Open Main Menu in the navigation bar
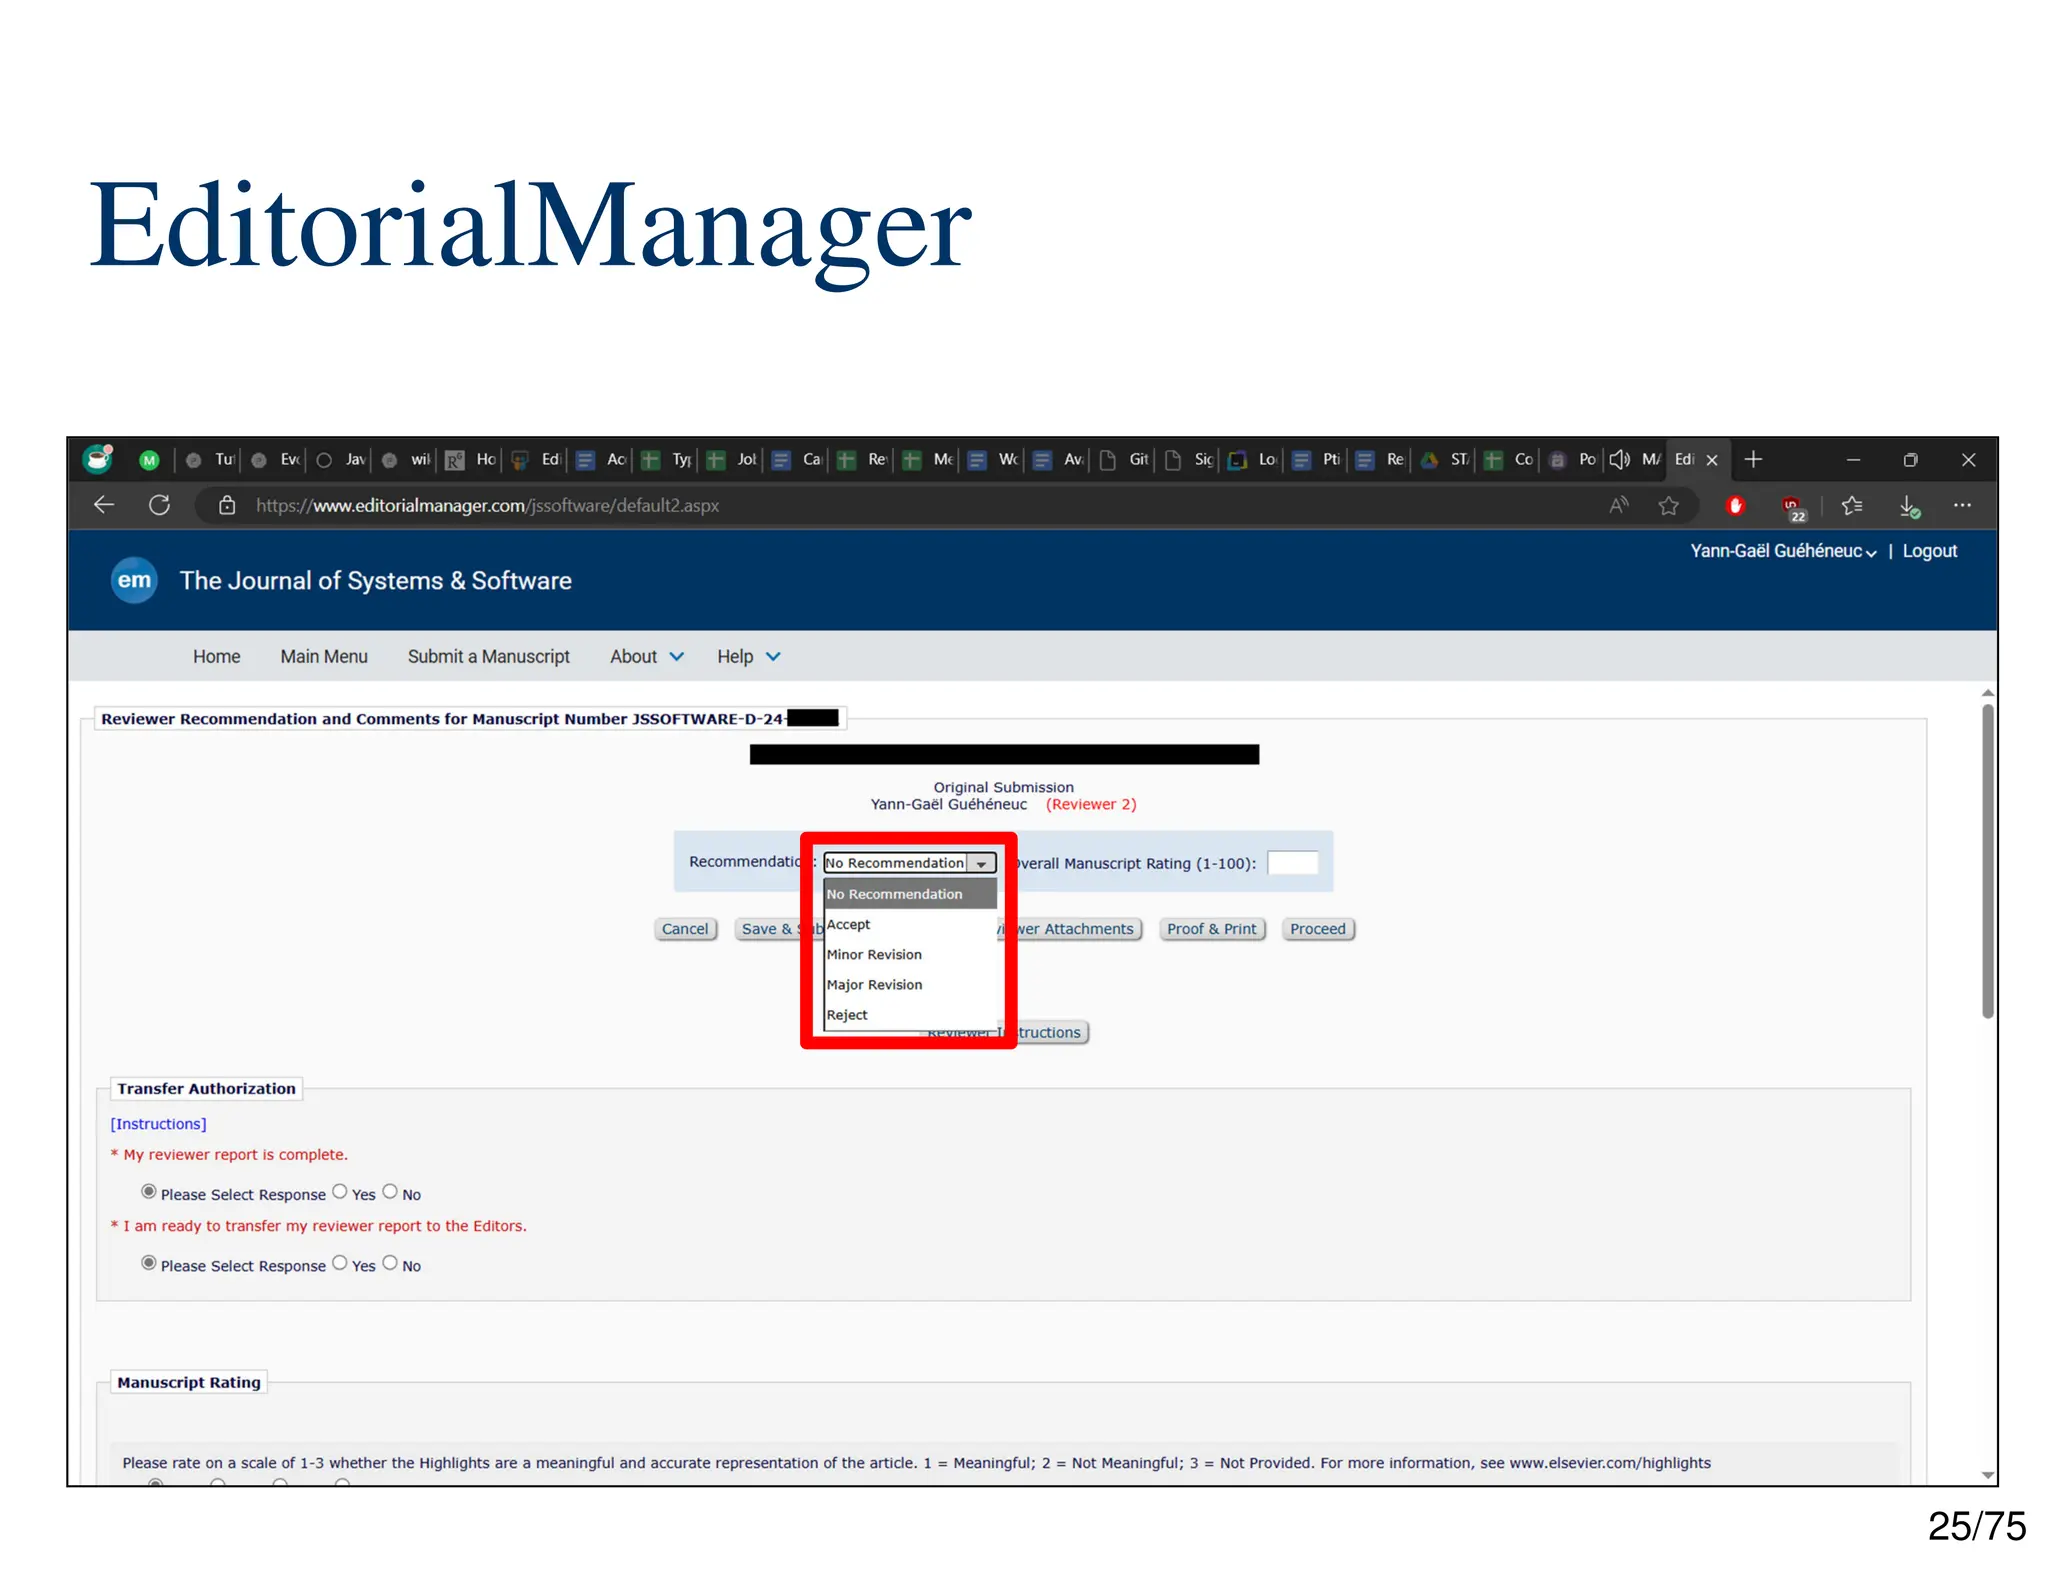This screenshot has height=1582, width=2048. pyautogui.click(x=324, y=656)
